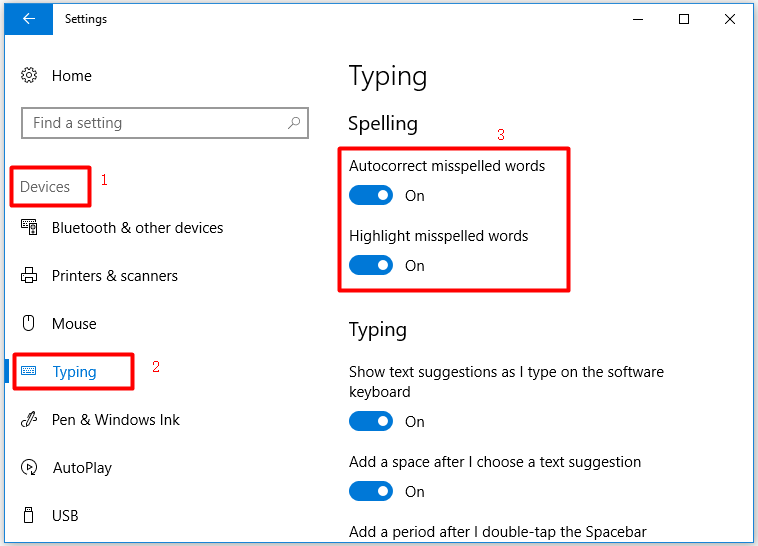Go to Printers & scanners page
The height and width of the screenshot is (546, 758).
click(x=115, y=276)
